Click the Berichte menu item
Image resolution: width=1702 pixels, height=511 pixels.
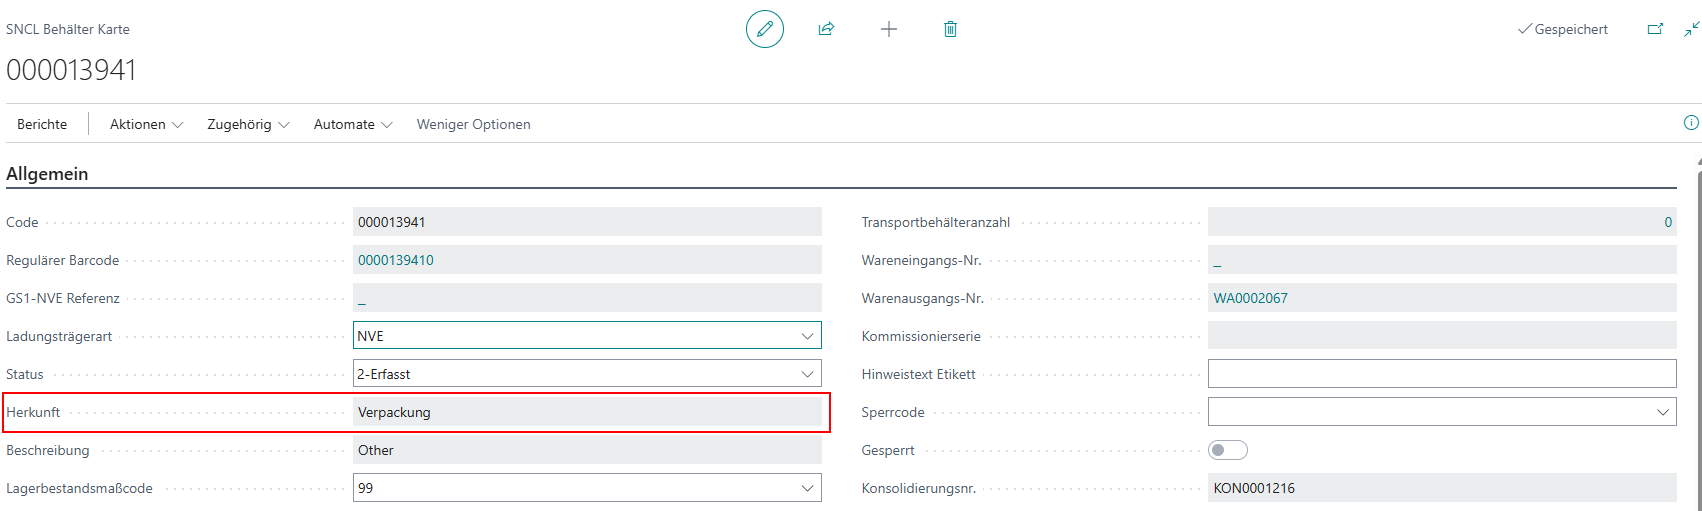[x=42, y=124]
